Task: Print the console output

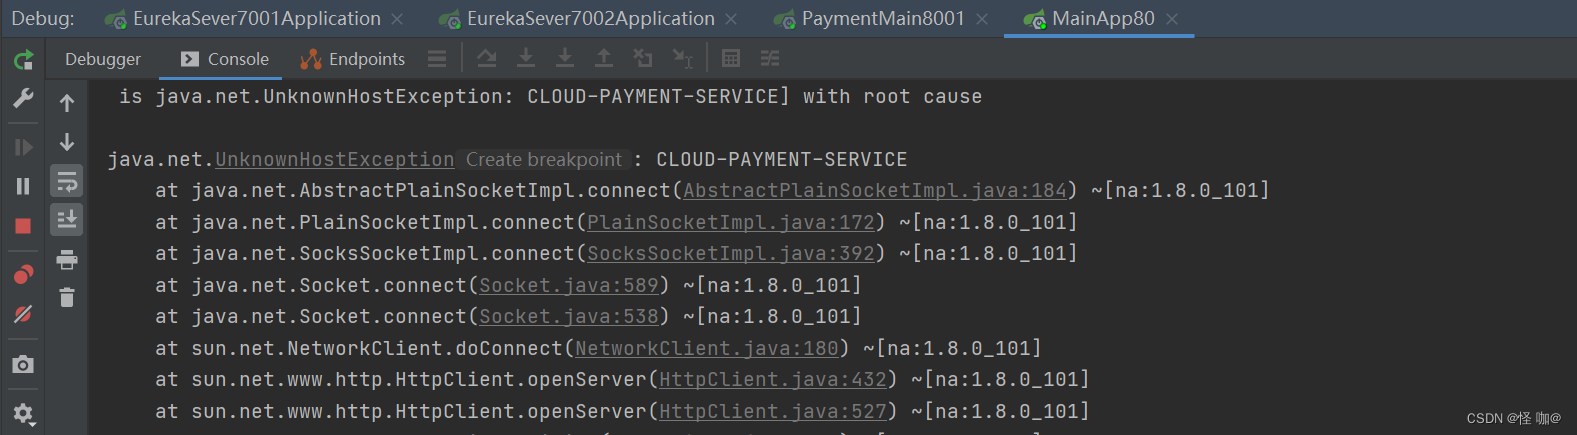Action: coord(67,260)
